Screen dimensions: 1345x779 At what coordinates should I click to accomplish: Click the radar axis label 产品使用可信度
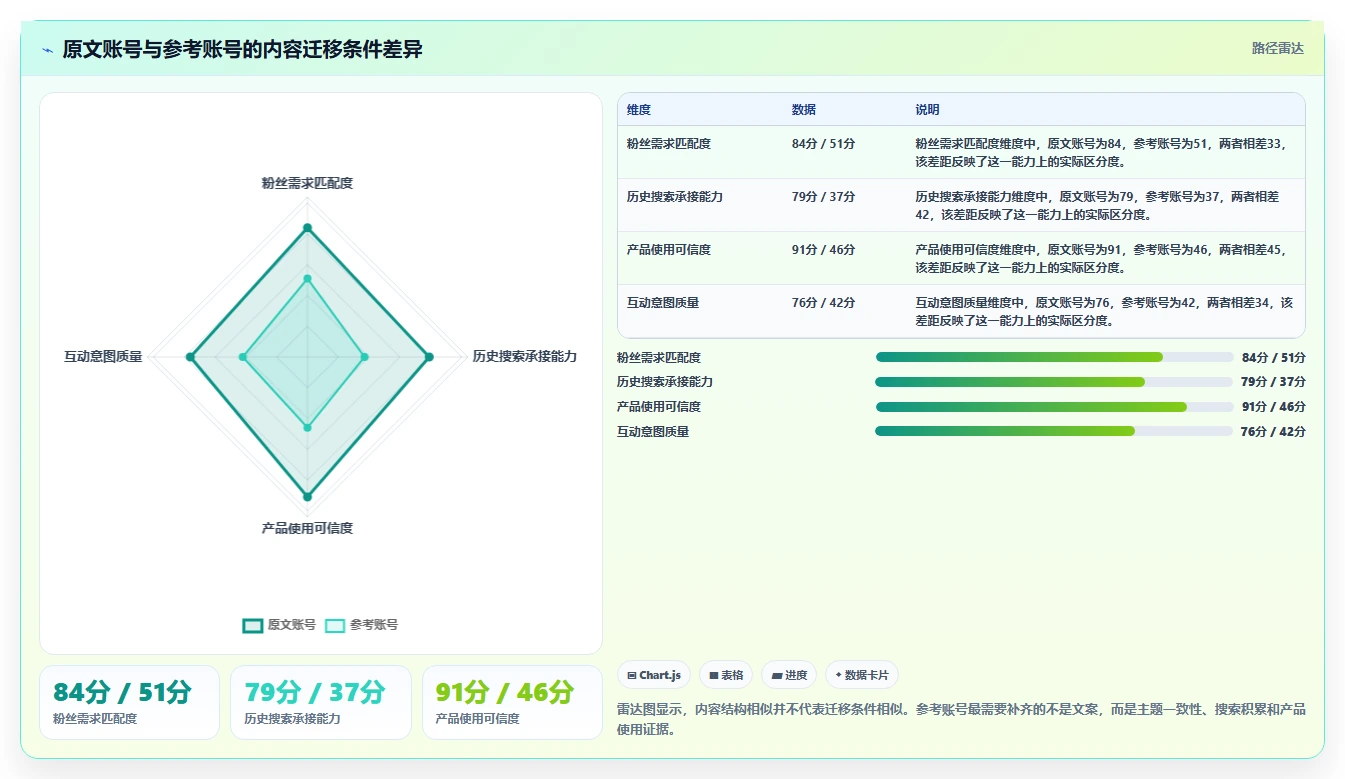[307, 528]
